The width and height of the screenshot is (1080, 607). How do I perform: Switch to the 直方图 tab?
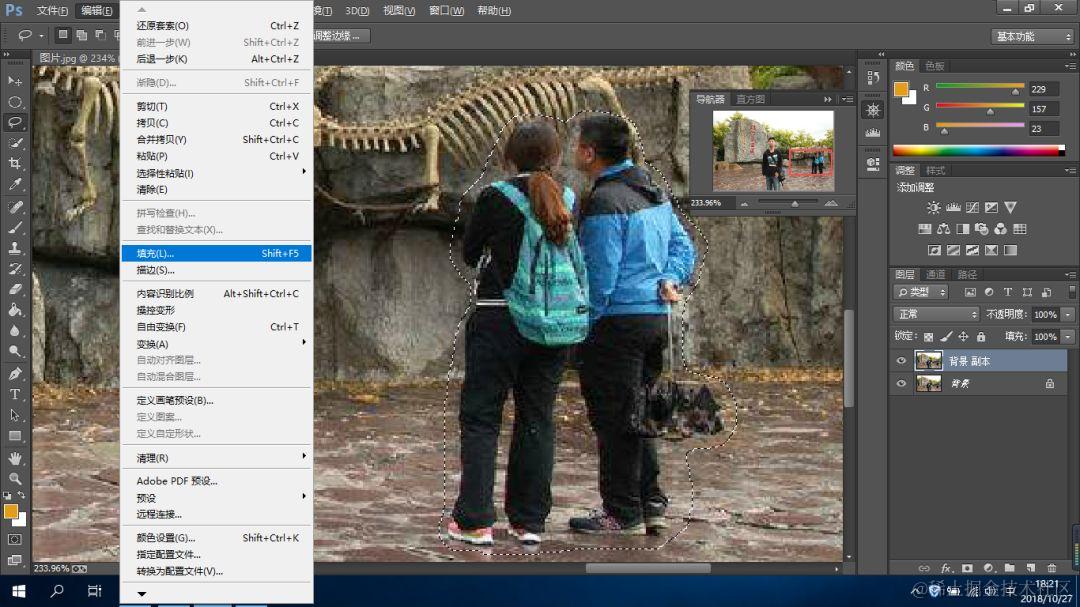750,99
